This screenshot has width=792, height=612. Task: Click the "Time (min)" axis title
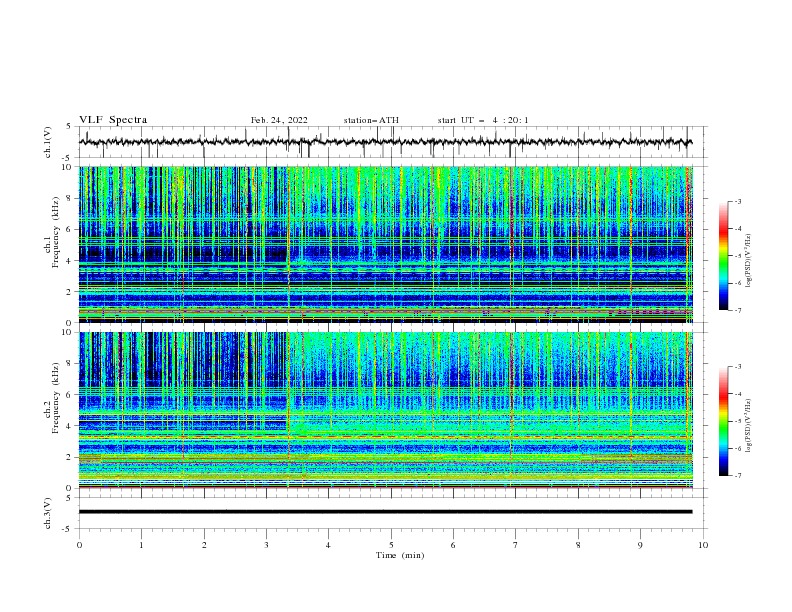pyautogui.click(x=400, y=555)
